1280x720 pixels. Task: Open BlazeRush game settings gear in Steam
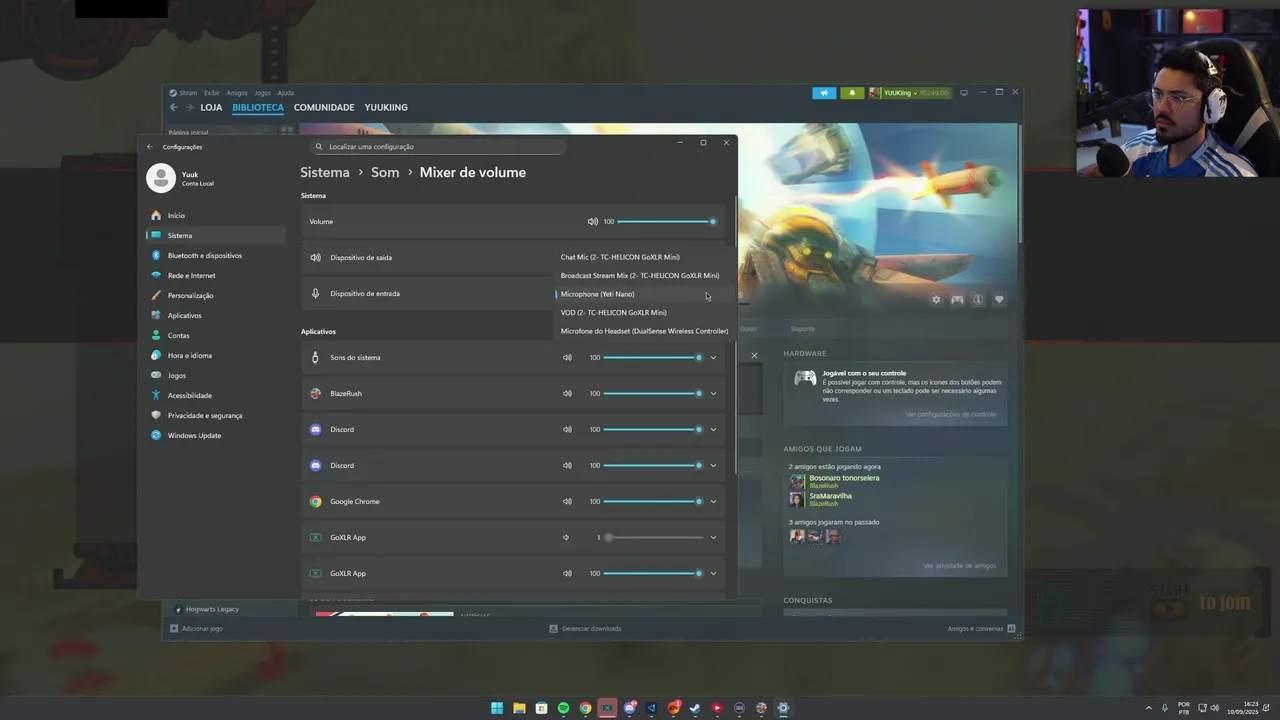pos(936,299)
